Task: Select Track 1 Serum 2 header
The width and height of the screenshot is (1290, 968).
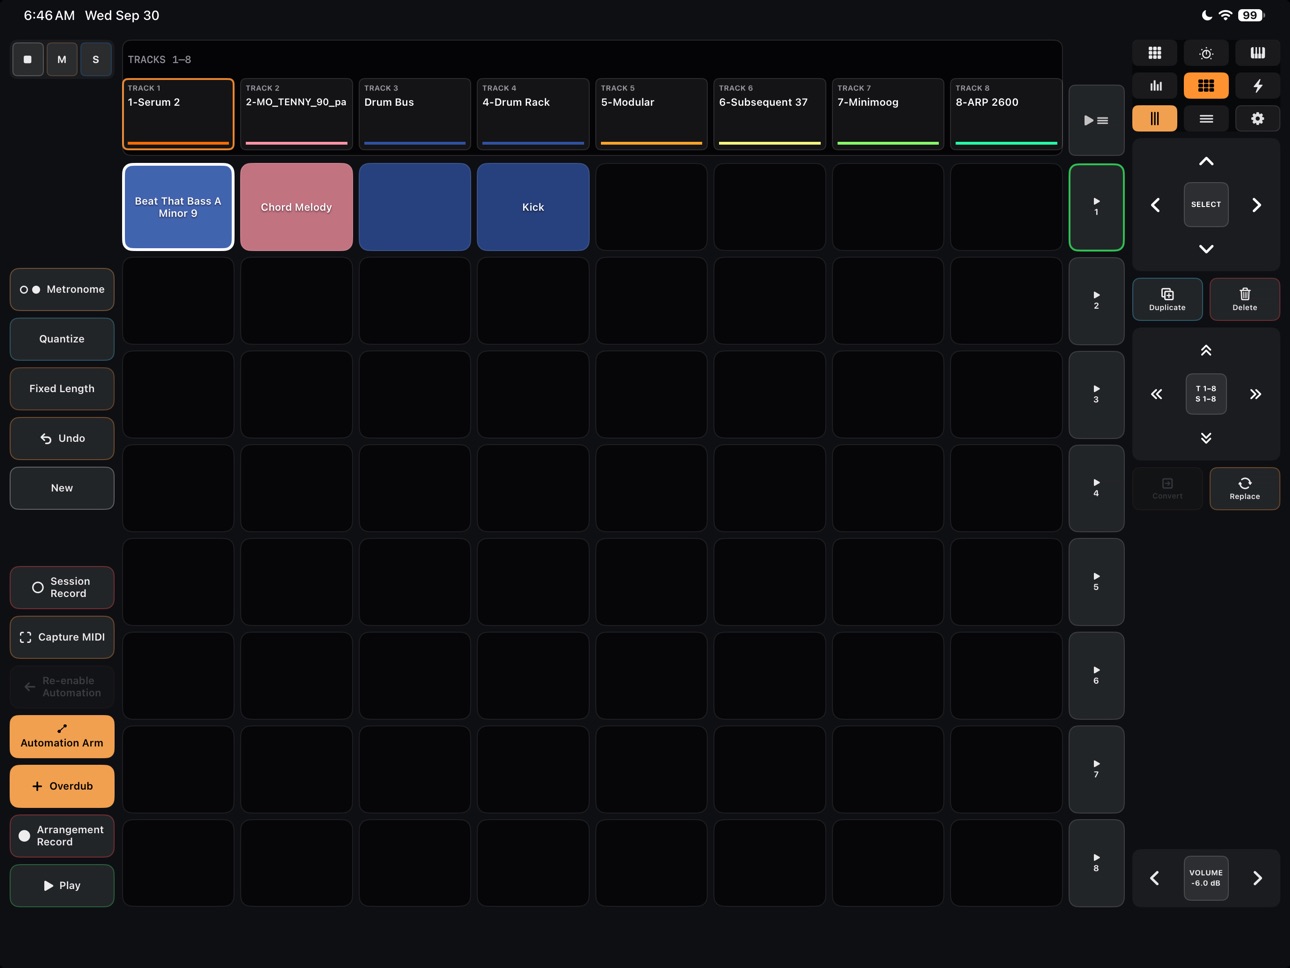Action: click(178, 114)
